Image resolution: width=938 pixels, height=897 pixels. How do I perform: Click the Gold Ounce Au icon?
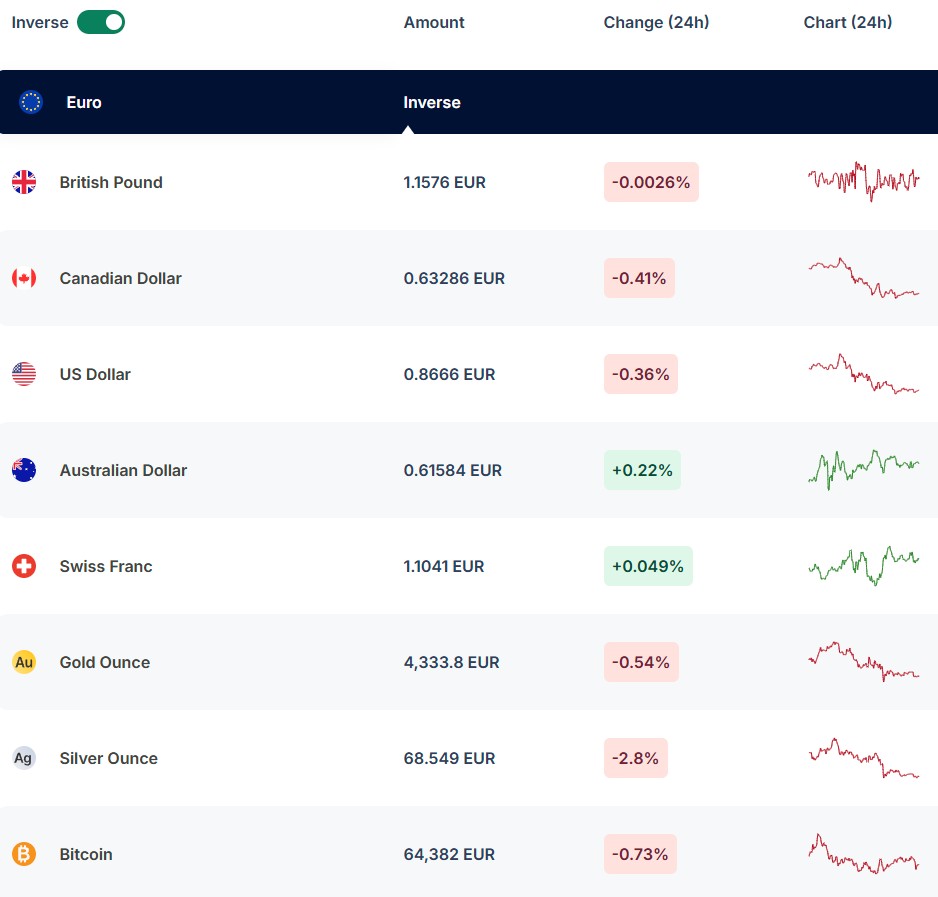pyautogui.click(x=24, y=662)
